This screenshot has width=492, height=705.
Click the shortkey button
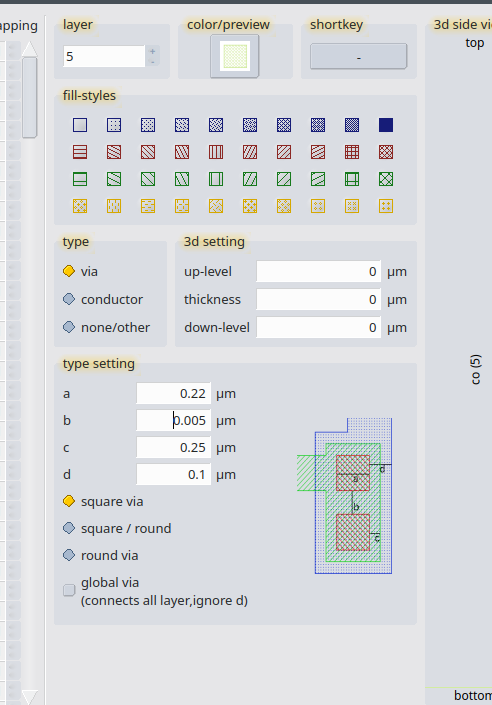coord(358,56)
